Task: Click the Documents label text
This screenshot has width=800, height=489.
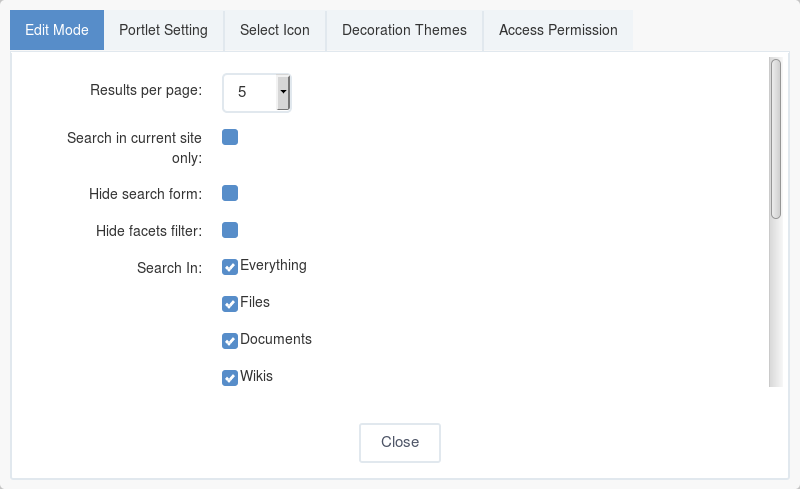Action: coord(276,339)
